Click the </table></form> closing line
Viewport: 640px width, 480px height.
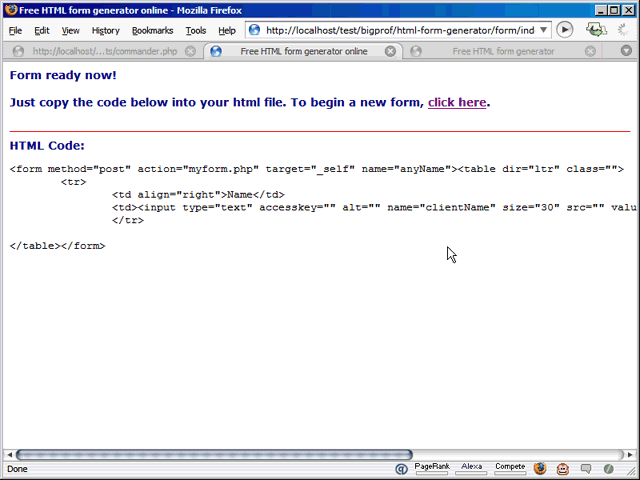pyautogui.click(x=58, y=246)
